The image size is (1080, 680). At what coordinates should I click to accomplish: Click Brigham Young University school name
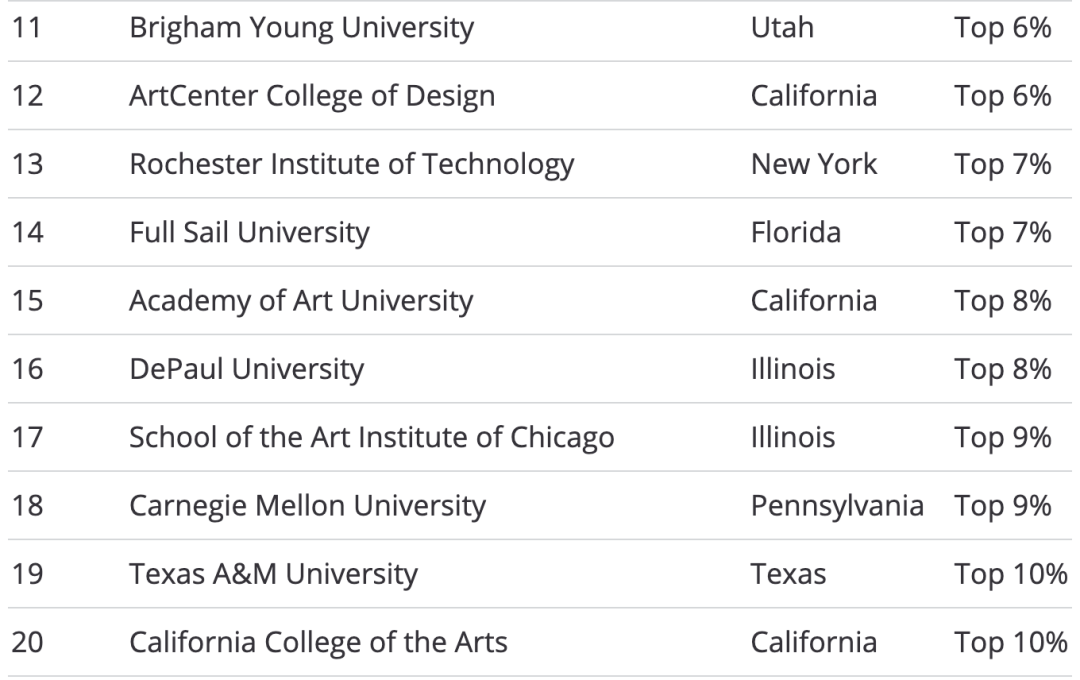(x=301, y=29)
